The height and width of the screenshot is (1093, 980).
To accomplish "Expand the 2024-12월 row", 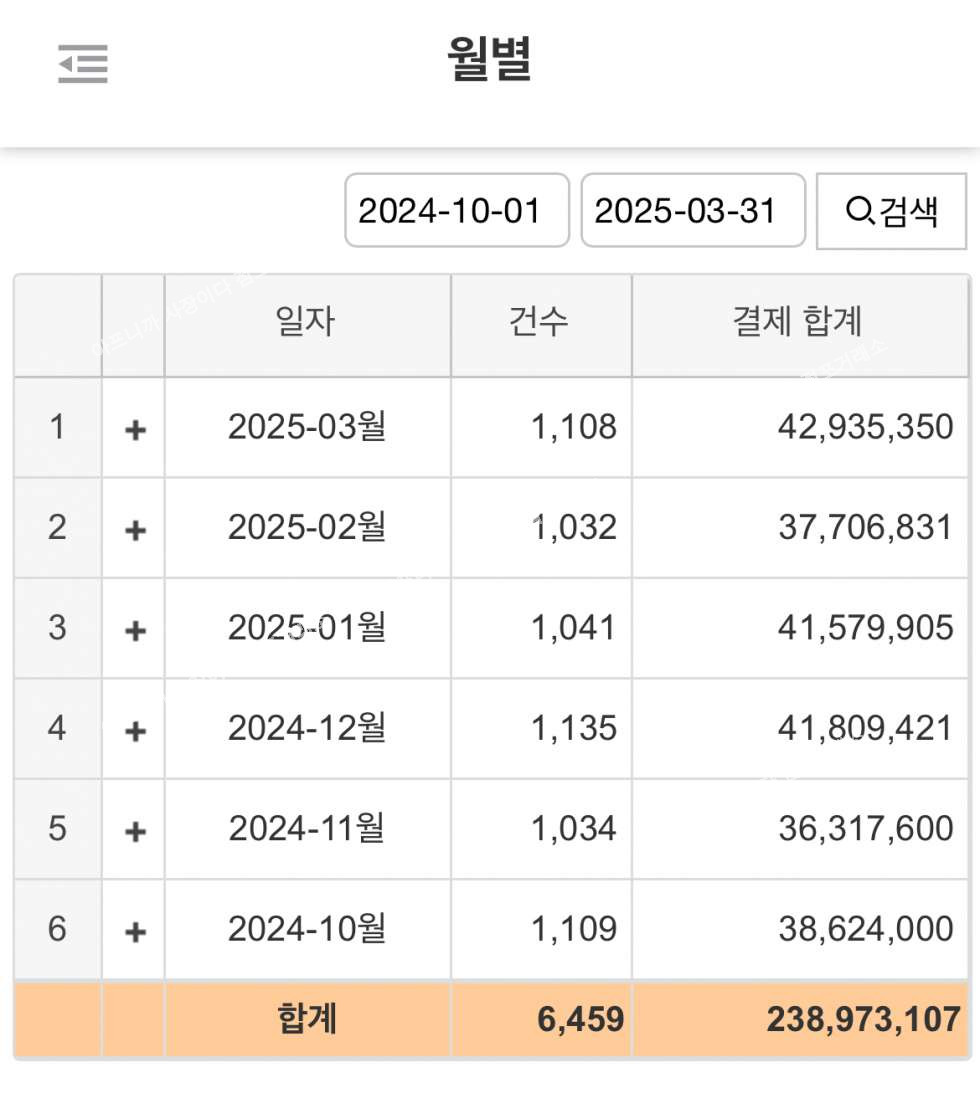I will tap(135, 730).
